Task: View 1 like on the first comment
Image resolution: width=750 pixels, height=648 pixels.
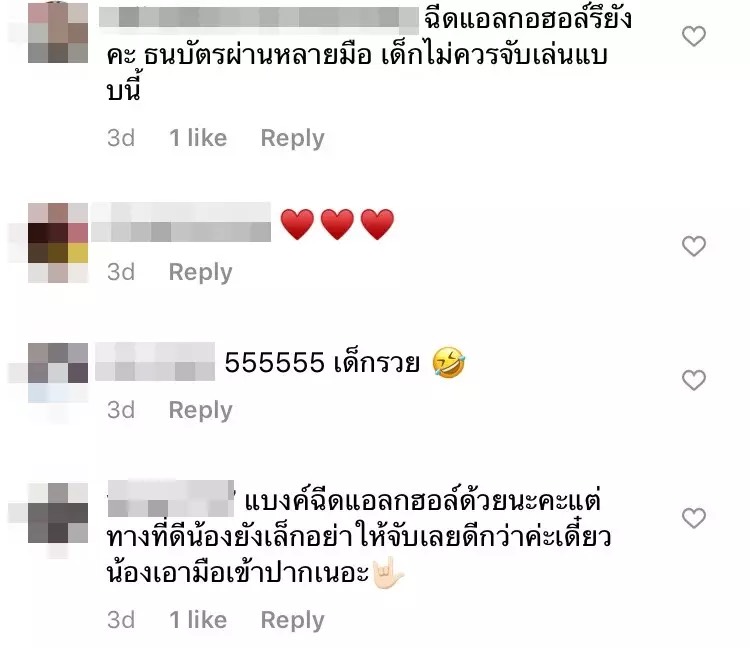Action: pyautogui.click(x=198, y=138)
